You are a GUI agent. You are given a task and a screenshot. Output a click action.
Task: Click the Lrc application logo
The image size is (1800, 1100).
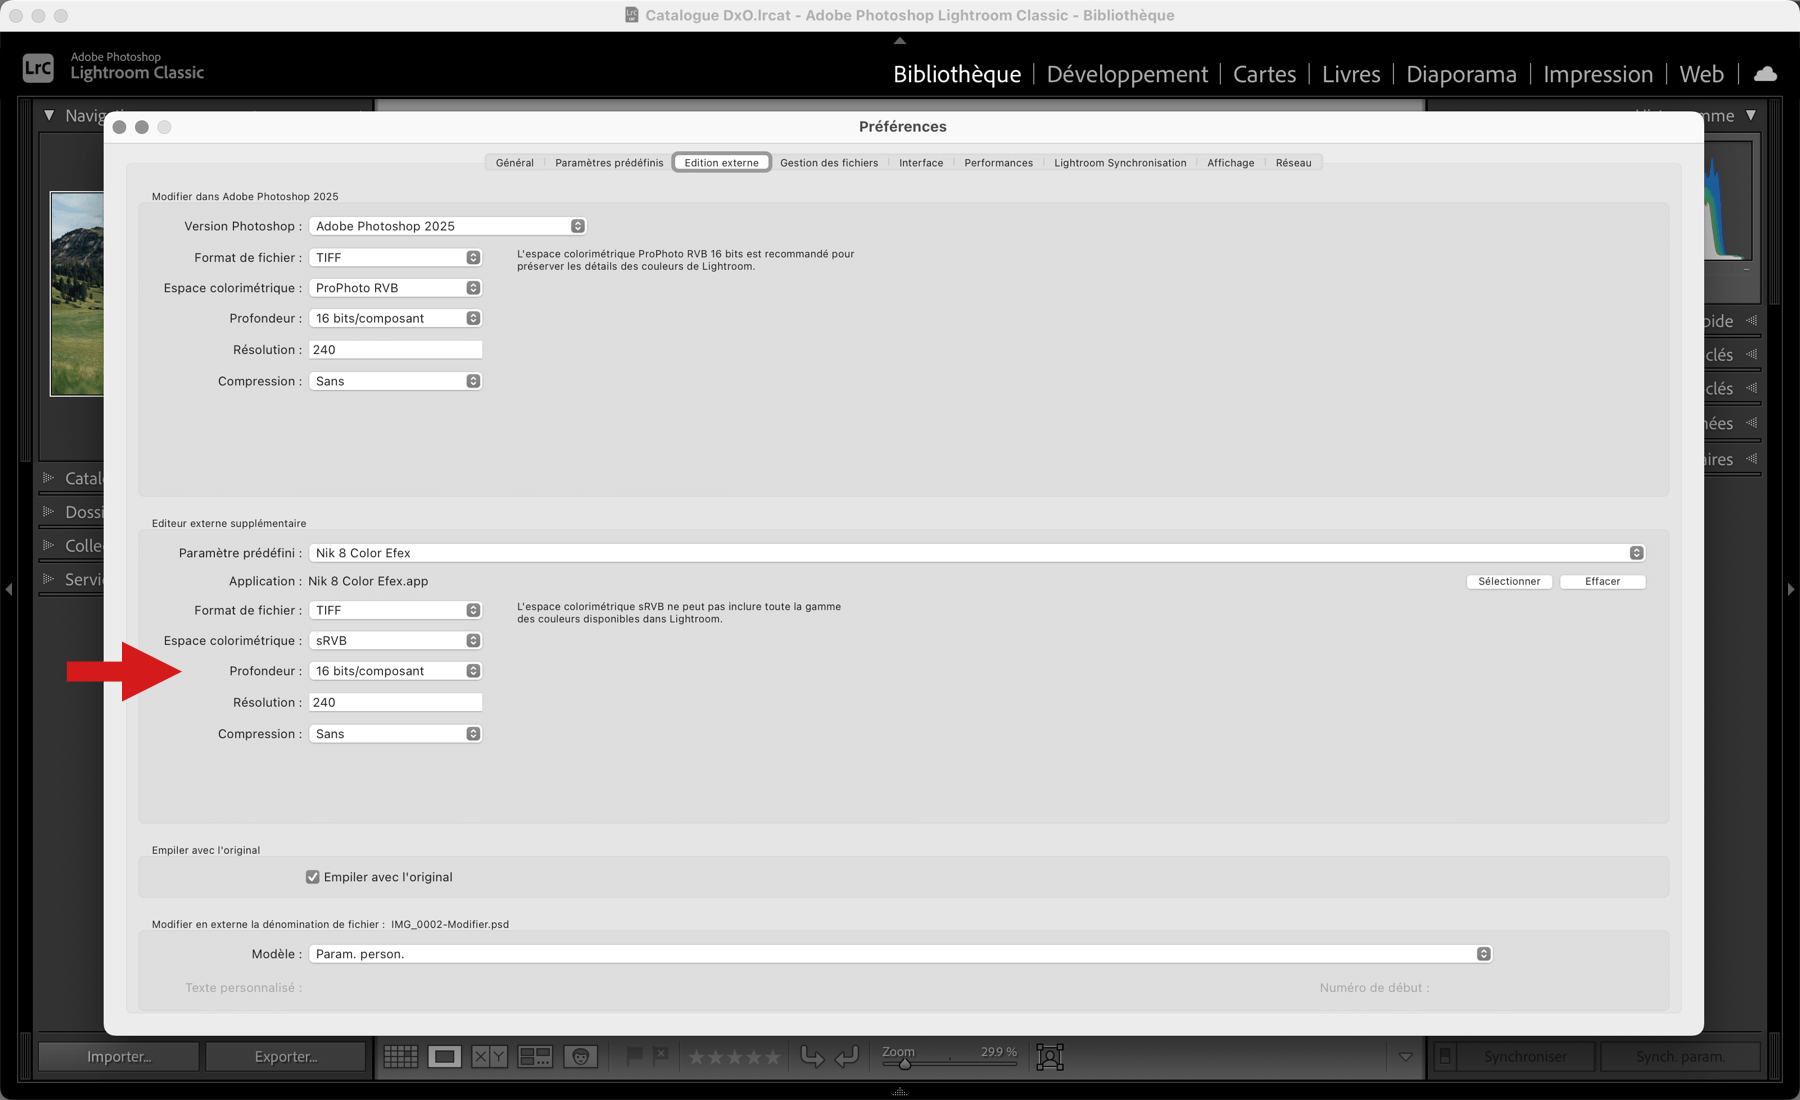38,67
